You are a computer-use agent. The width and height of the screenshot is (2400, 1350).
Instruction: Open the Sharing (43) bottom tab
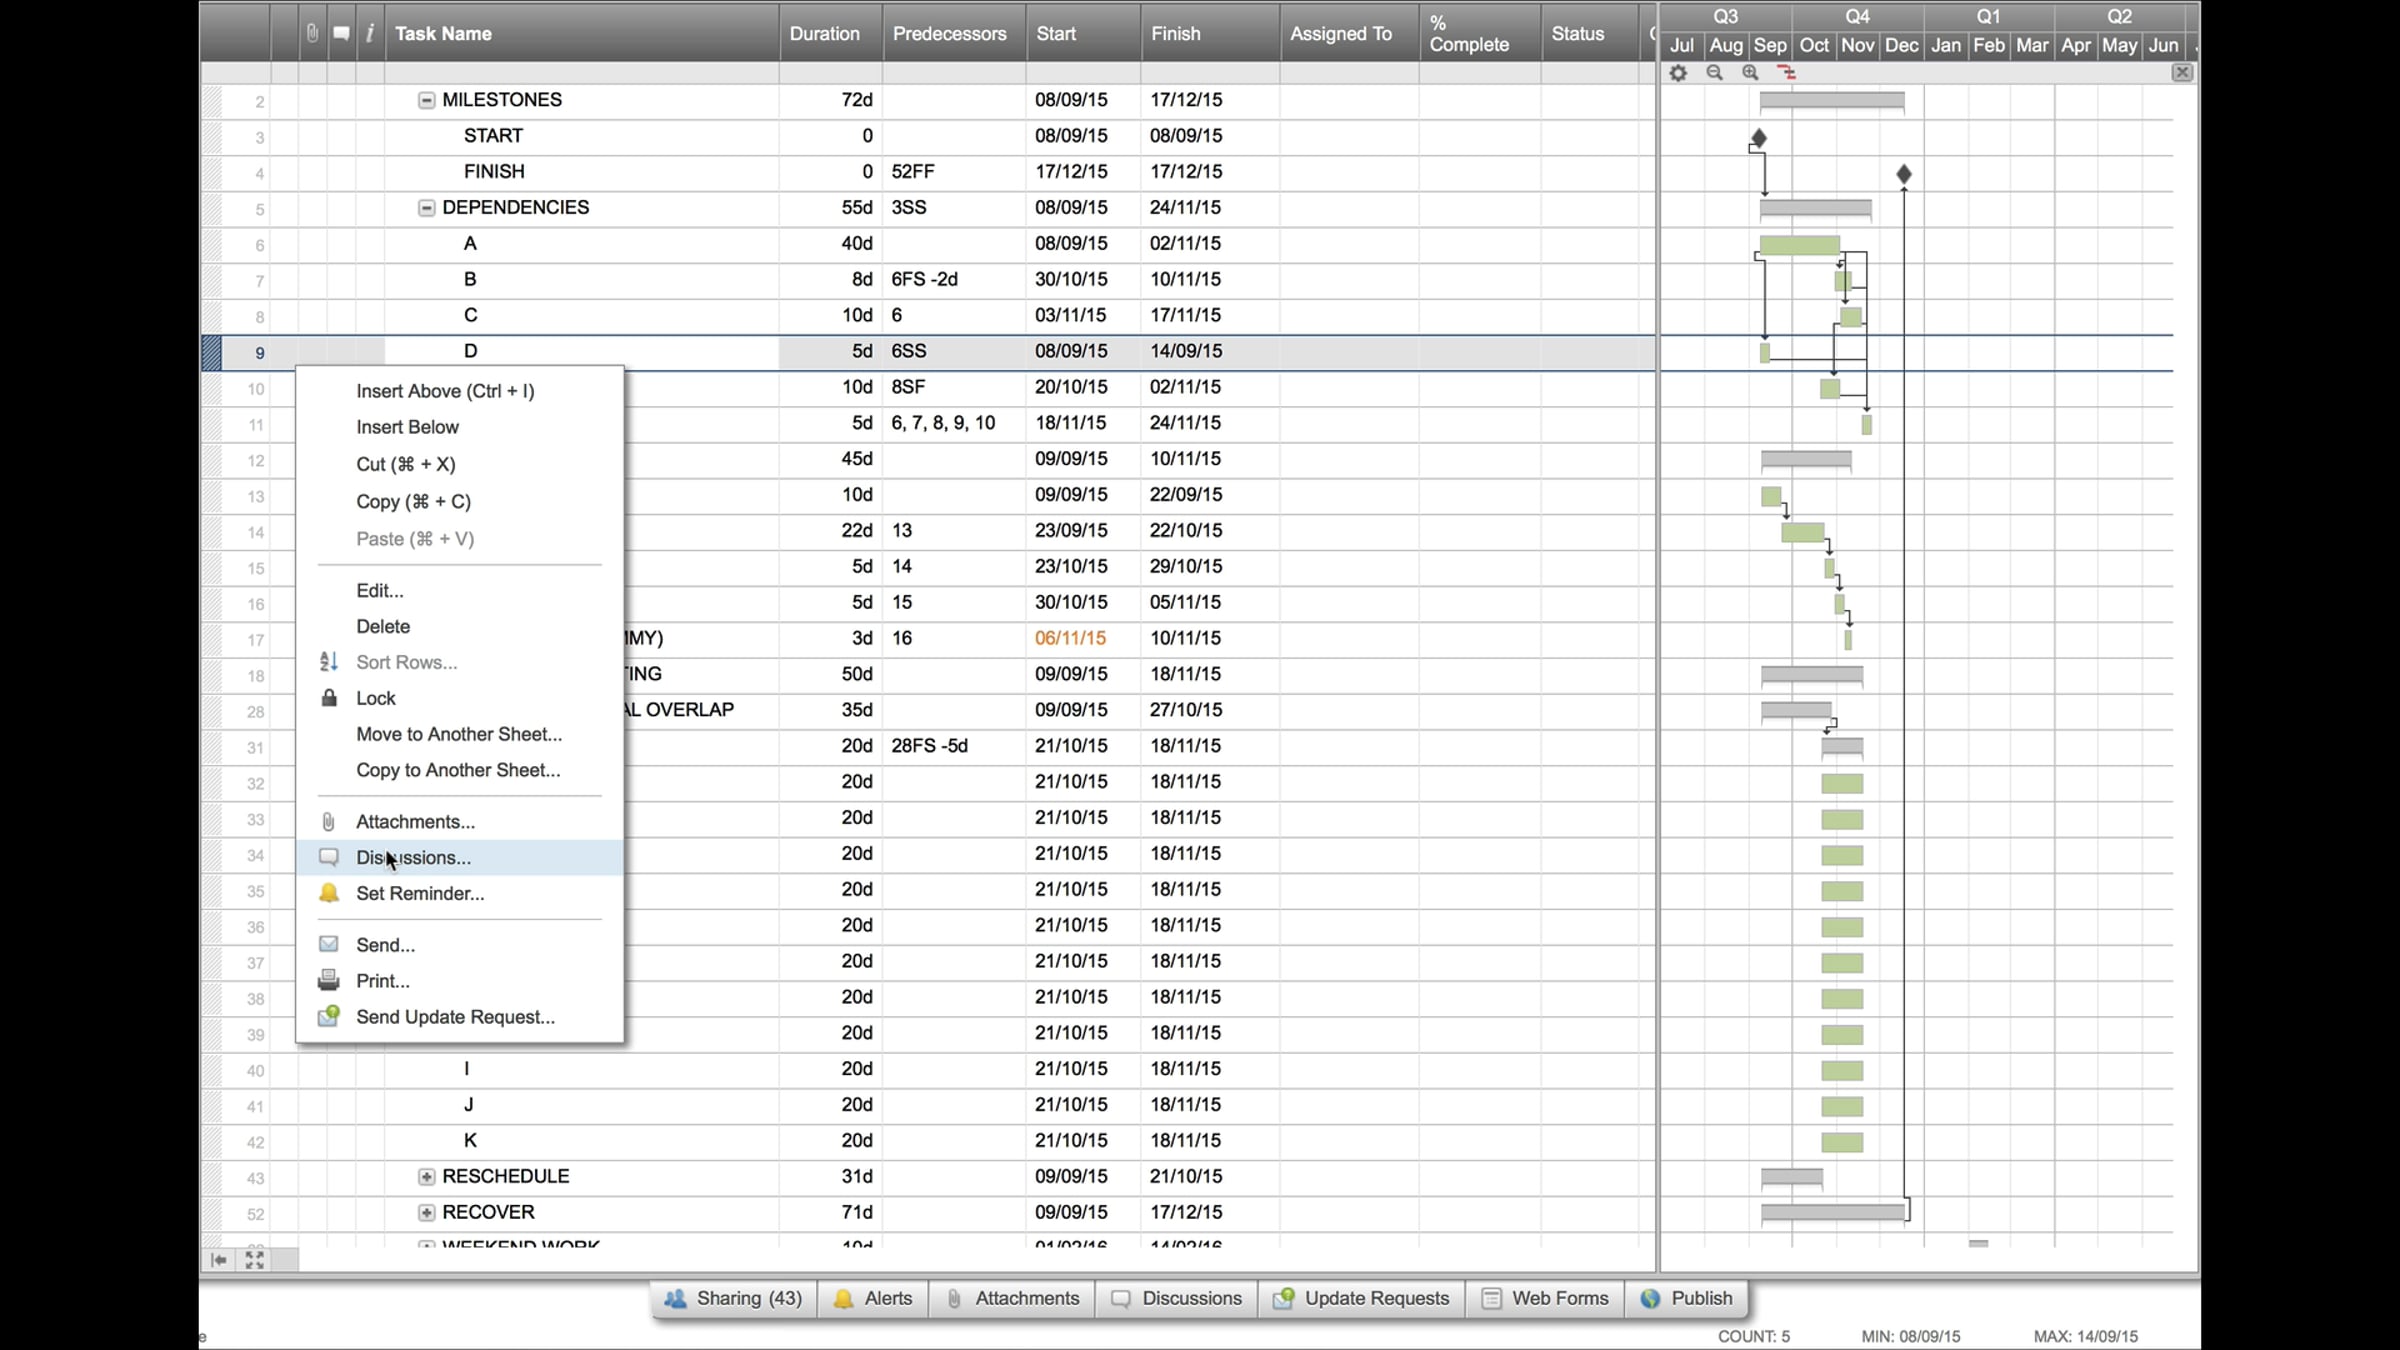[x=734, y=1298]
